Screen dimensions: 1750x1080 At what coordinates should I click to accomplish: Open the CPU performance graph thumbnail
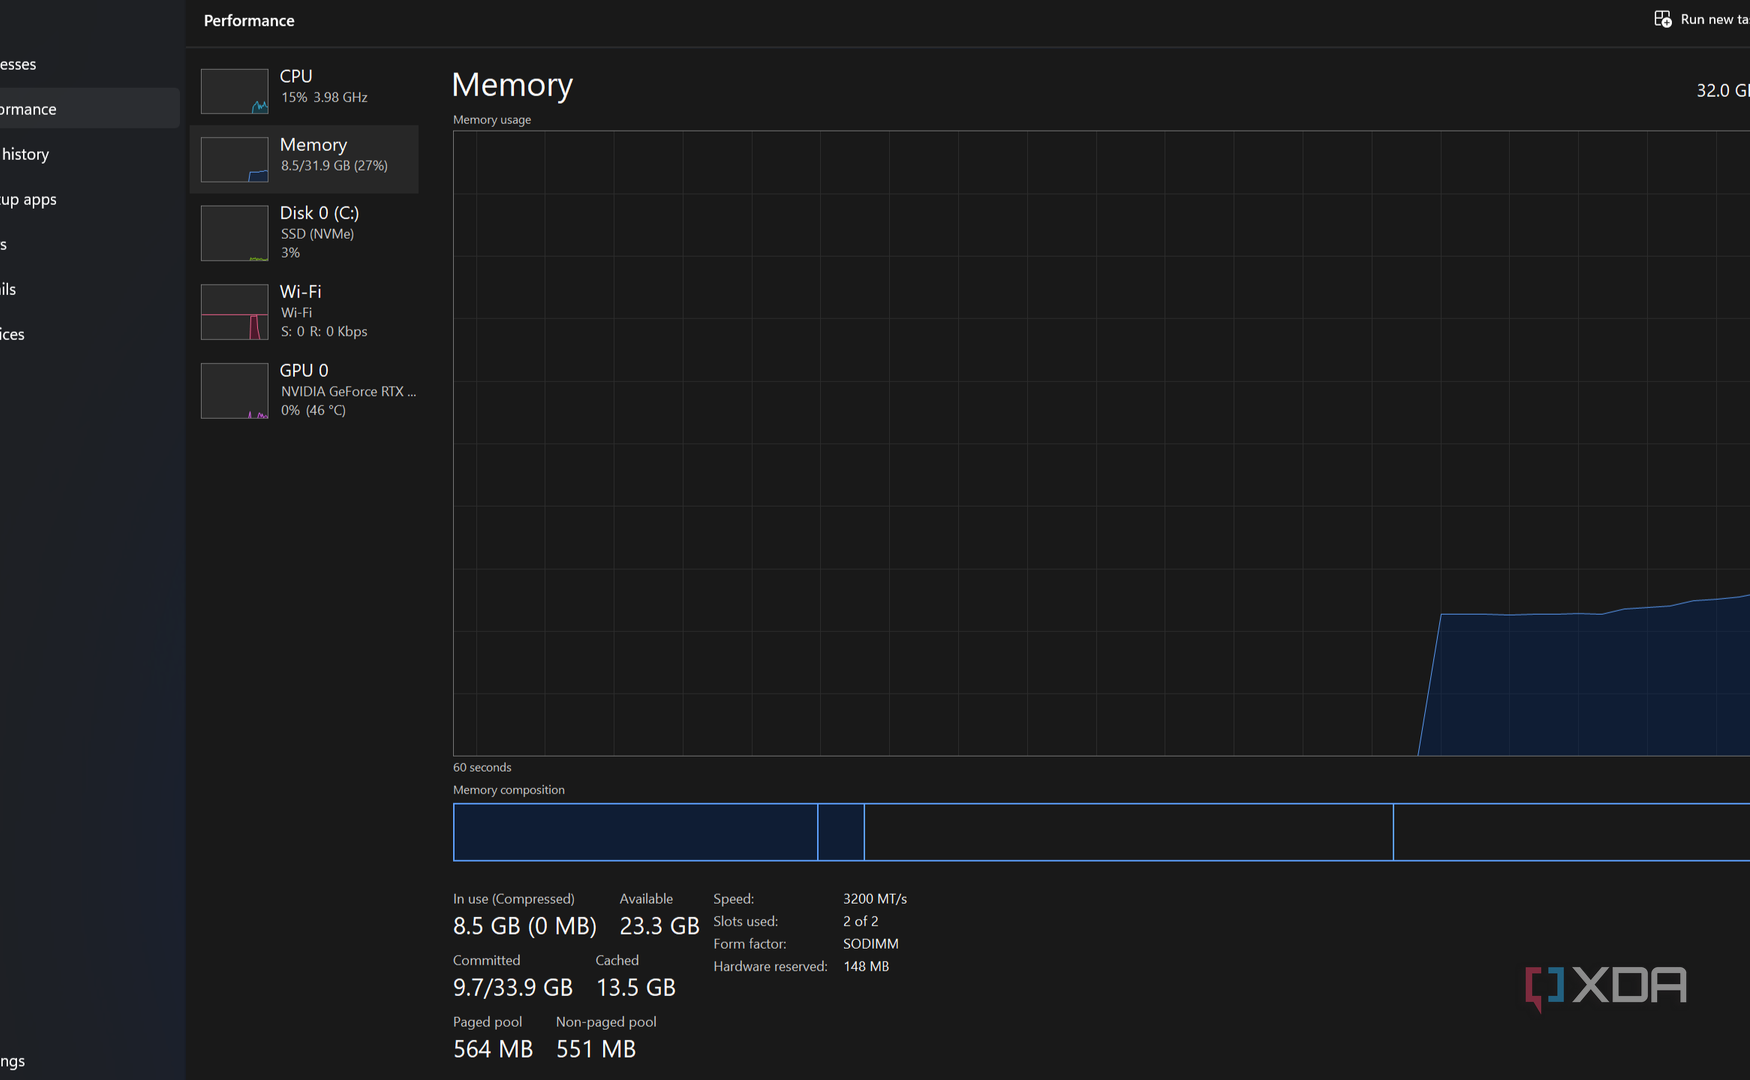pyautogui.click(x=234, y=91)
